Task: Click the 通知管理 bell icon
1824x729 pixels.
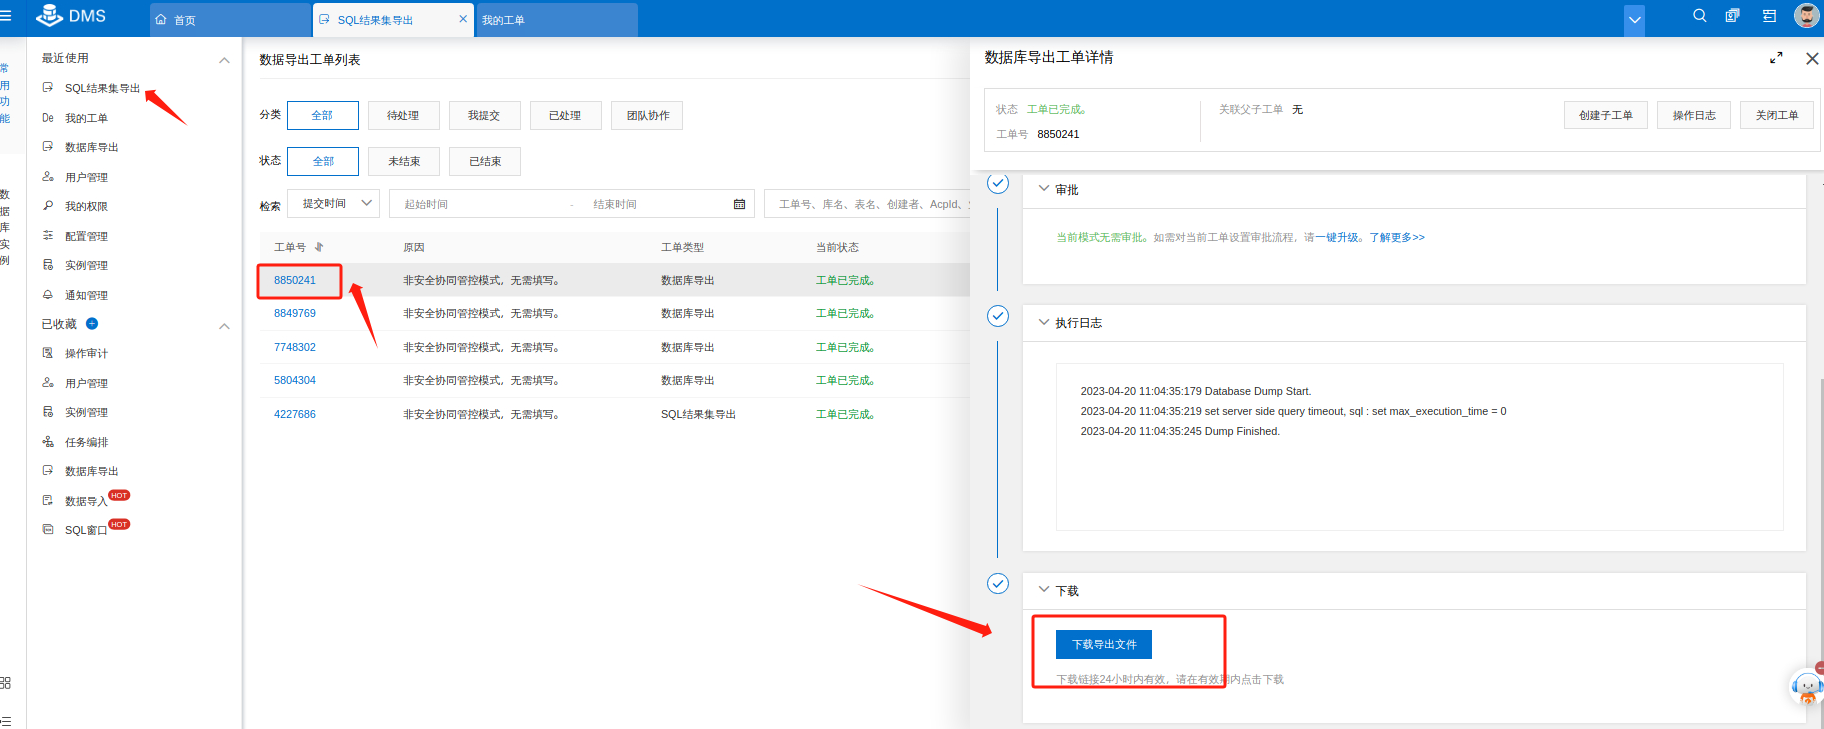Action: click(48, 295)
